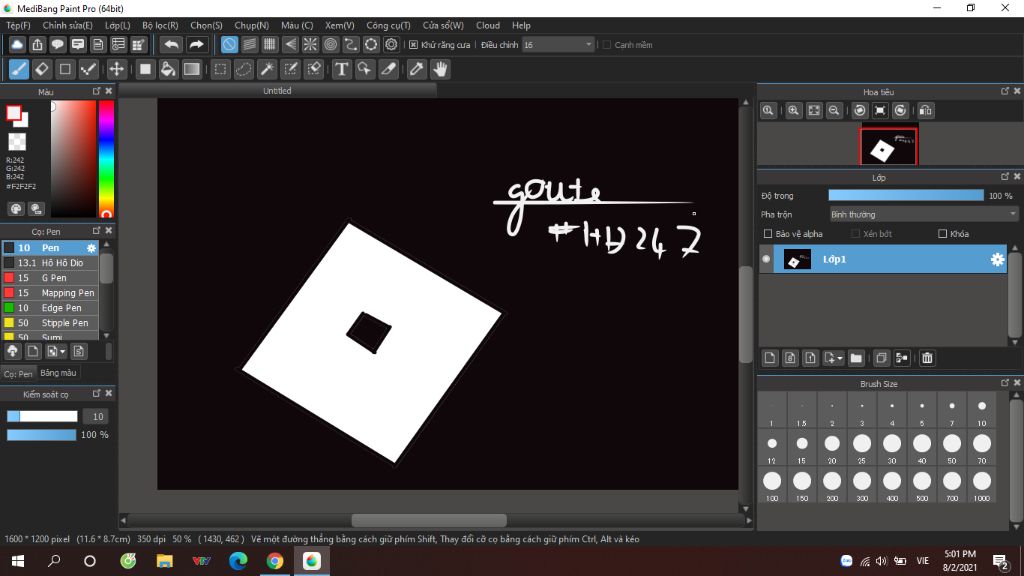Create a new layer

(x=770, y=358)
